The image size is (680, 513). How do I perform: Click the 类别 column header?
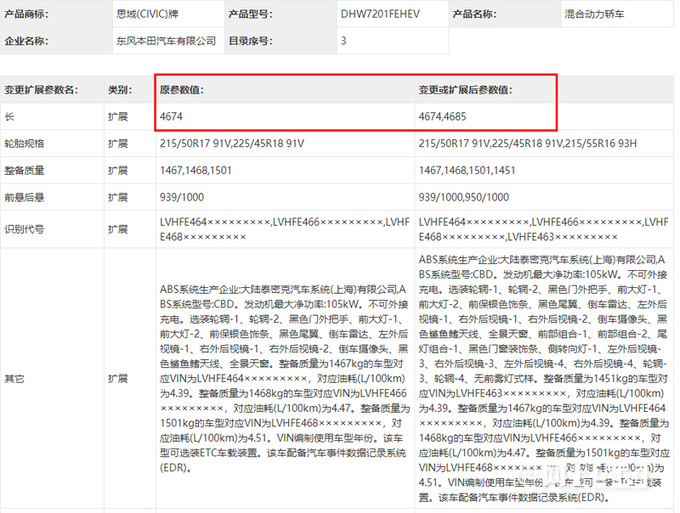tap(120, 90)
